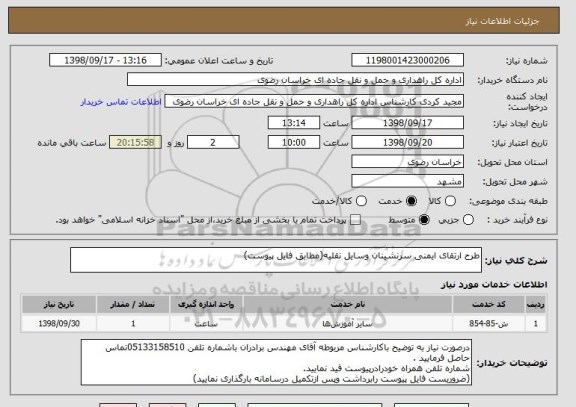Screen dimensions: 576x407
Task: Click the validity date field 1398/09/20
Action: tap(407, 142)
